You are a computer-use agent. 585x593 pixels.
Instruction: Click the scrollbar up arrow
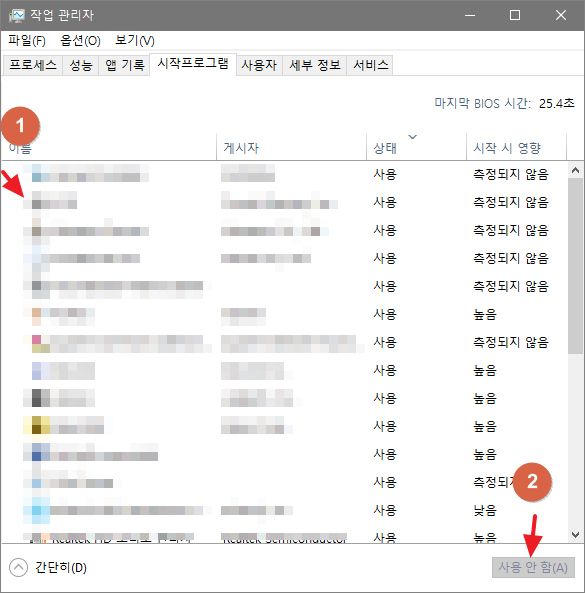[x=575, y=170]
